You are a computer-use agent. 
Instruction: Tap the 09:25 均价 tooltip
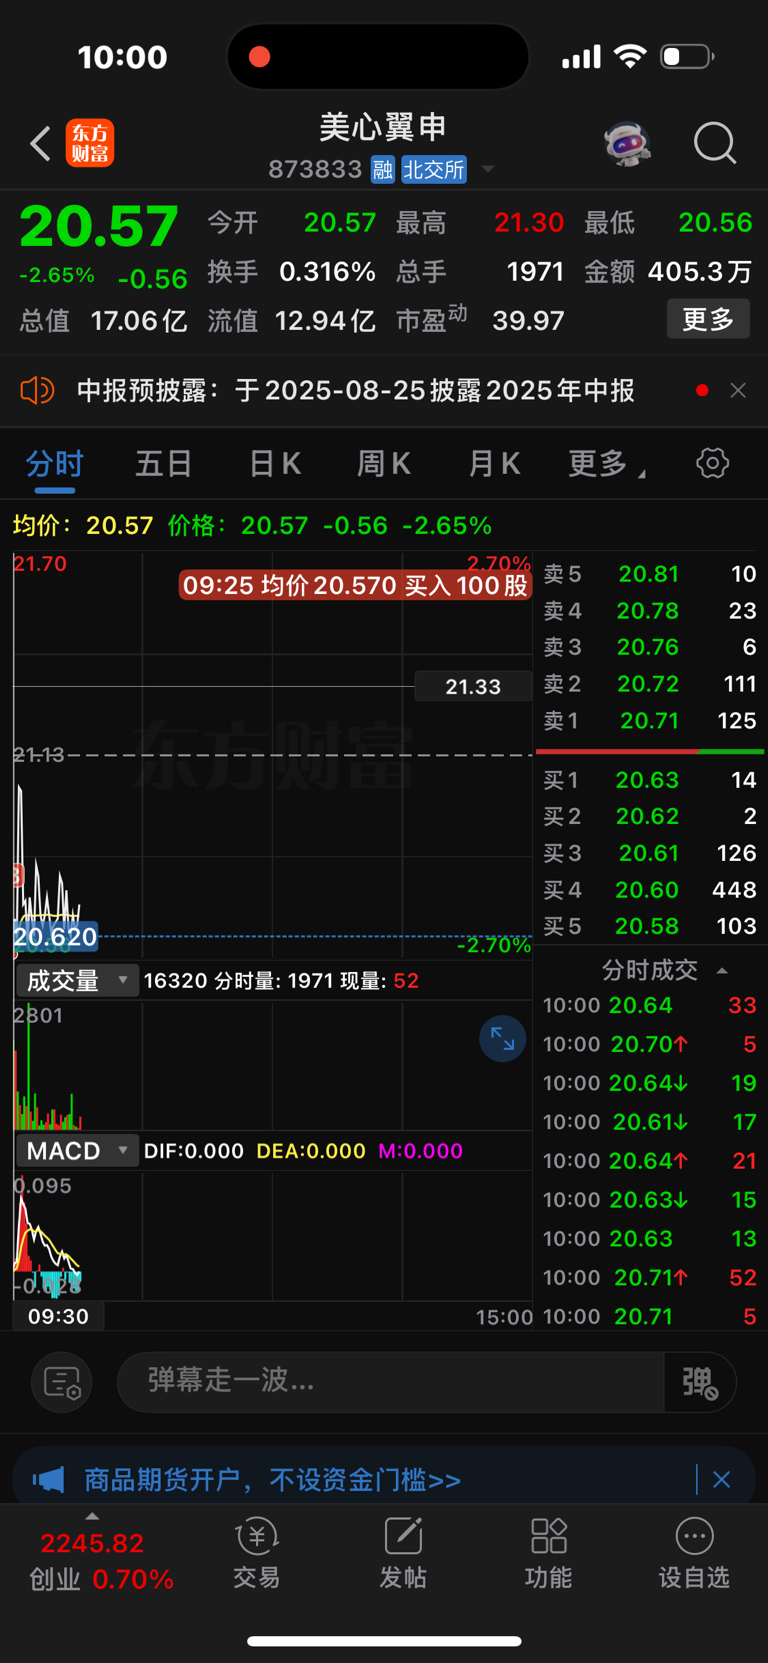point(355,585)
